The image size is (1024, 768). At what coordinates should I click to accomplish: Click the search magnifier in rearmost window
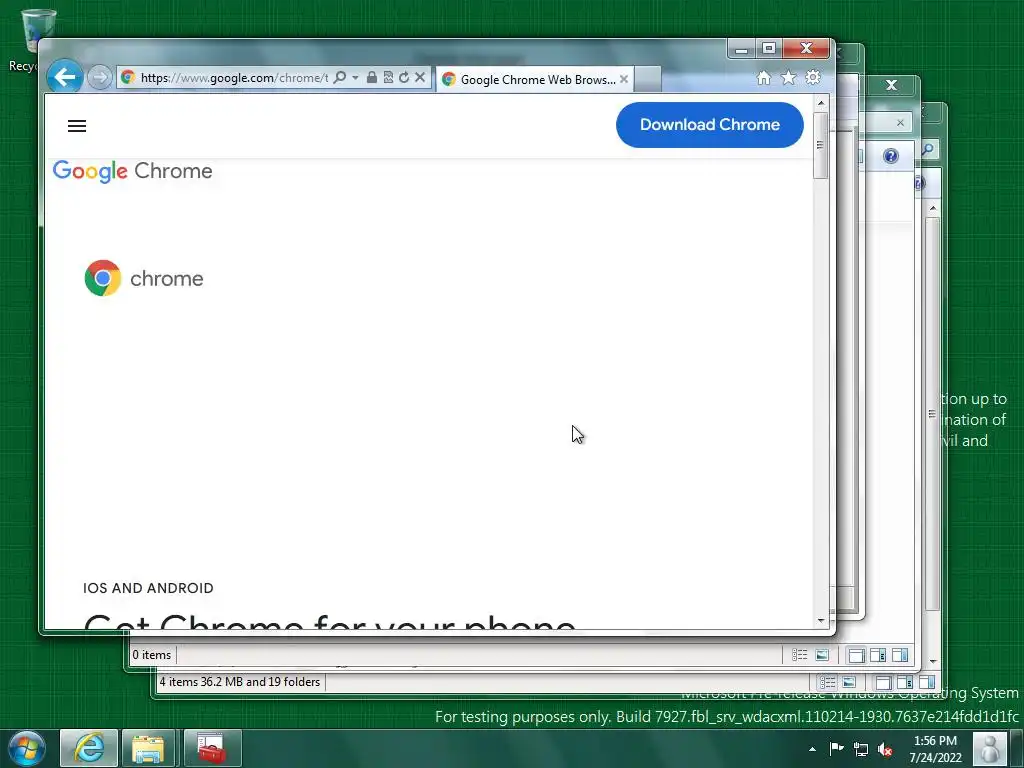(927, 150)
